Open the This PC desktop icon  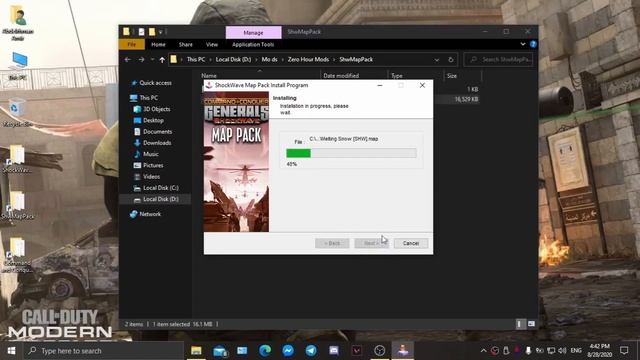pos(18,66)
